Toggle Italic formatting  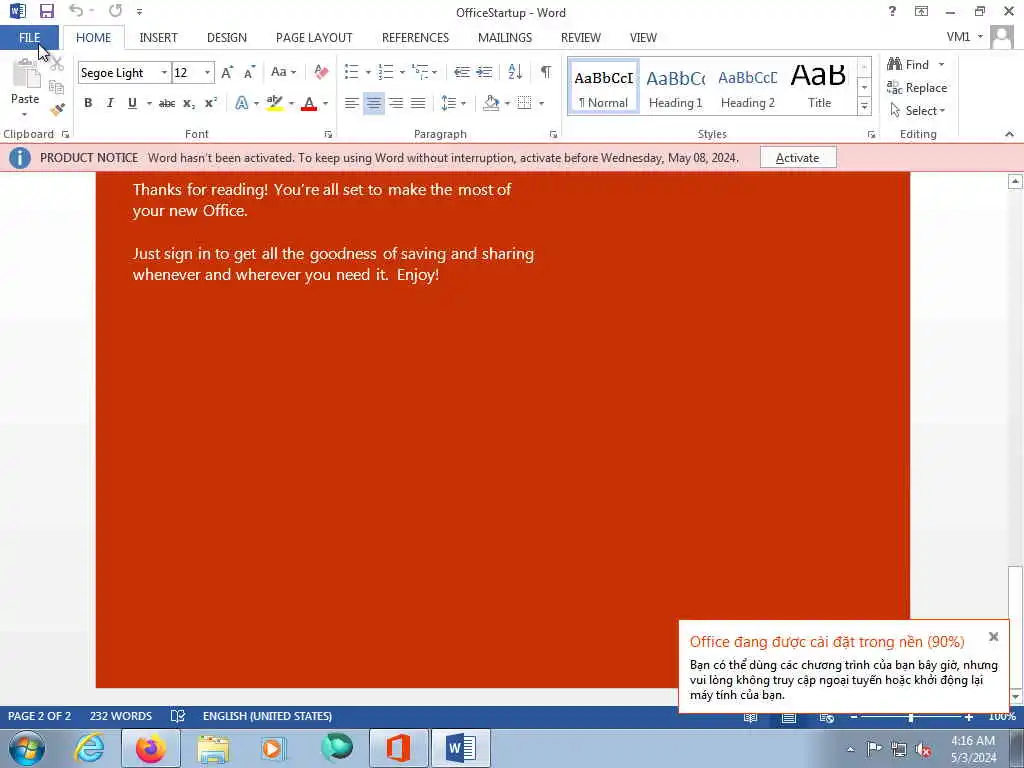pos(110,103)
